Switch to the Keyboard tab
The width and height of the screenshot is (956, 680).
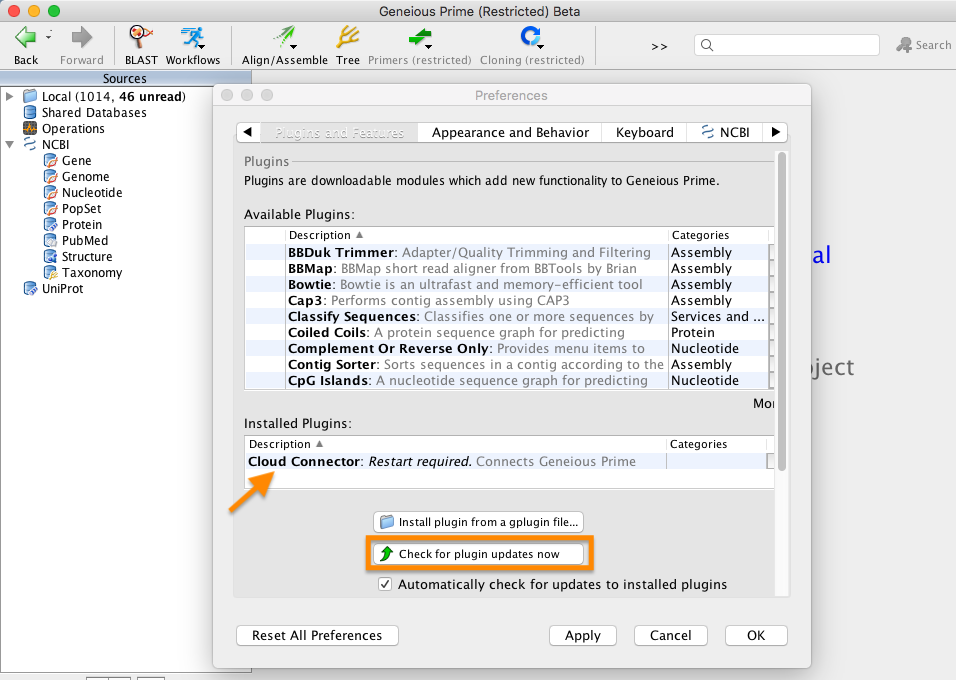[x=644, y=132]
